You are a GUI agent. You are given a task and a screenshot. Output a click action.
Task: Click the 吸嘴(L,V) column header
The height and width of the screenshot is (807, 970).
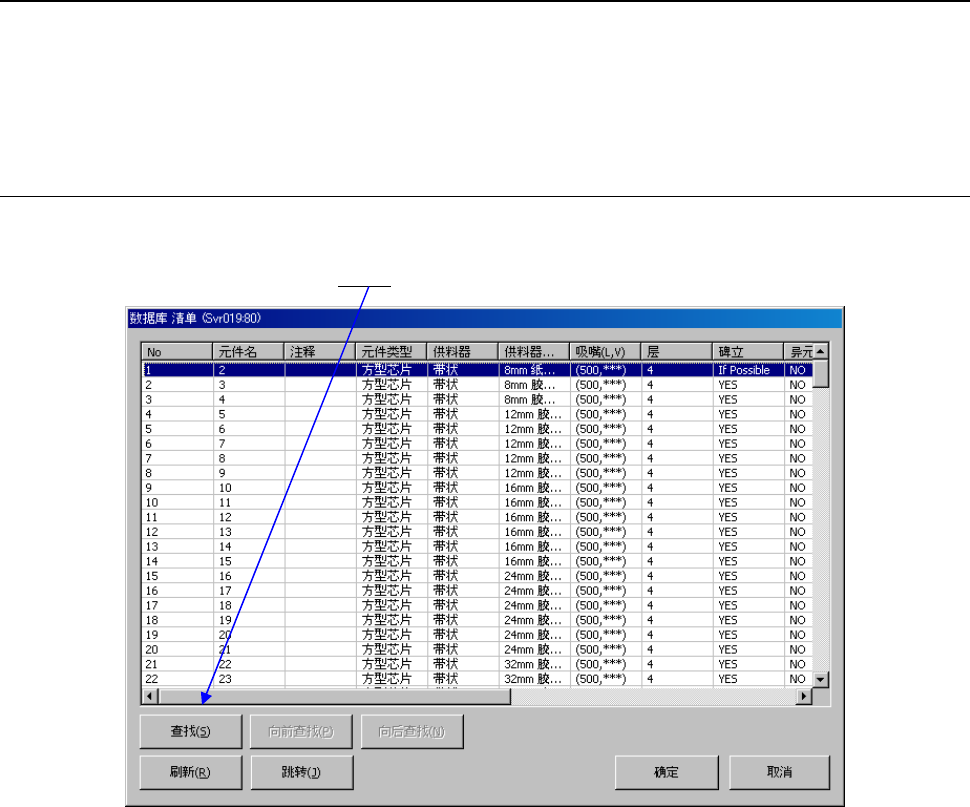click(604, 352)
